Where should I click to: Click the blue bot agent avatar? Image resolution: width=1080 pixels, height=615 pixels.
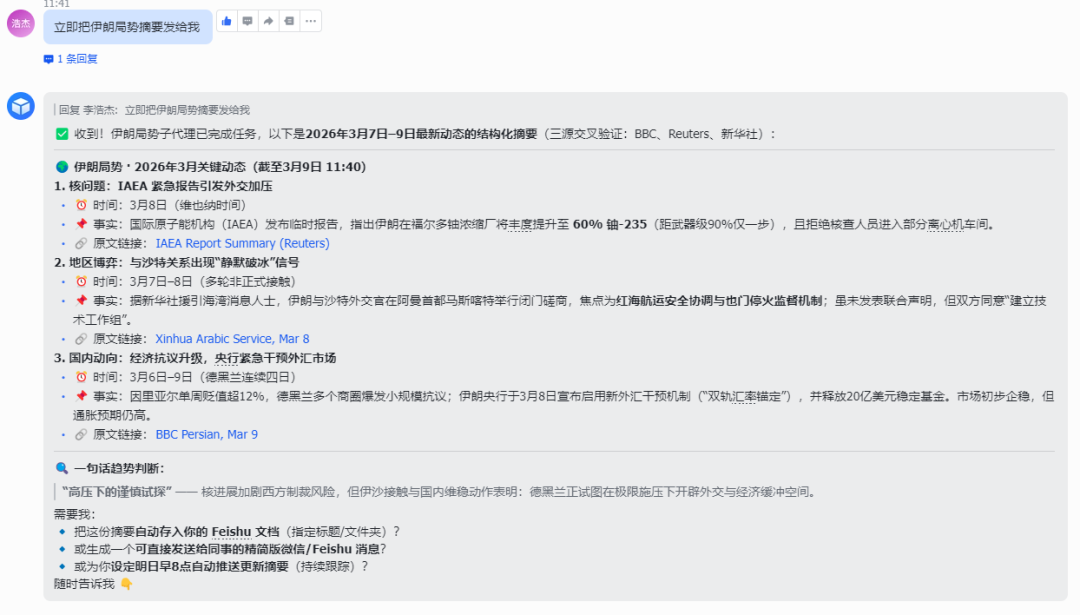pos(20,105)
